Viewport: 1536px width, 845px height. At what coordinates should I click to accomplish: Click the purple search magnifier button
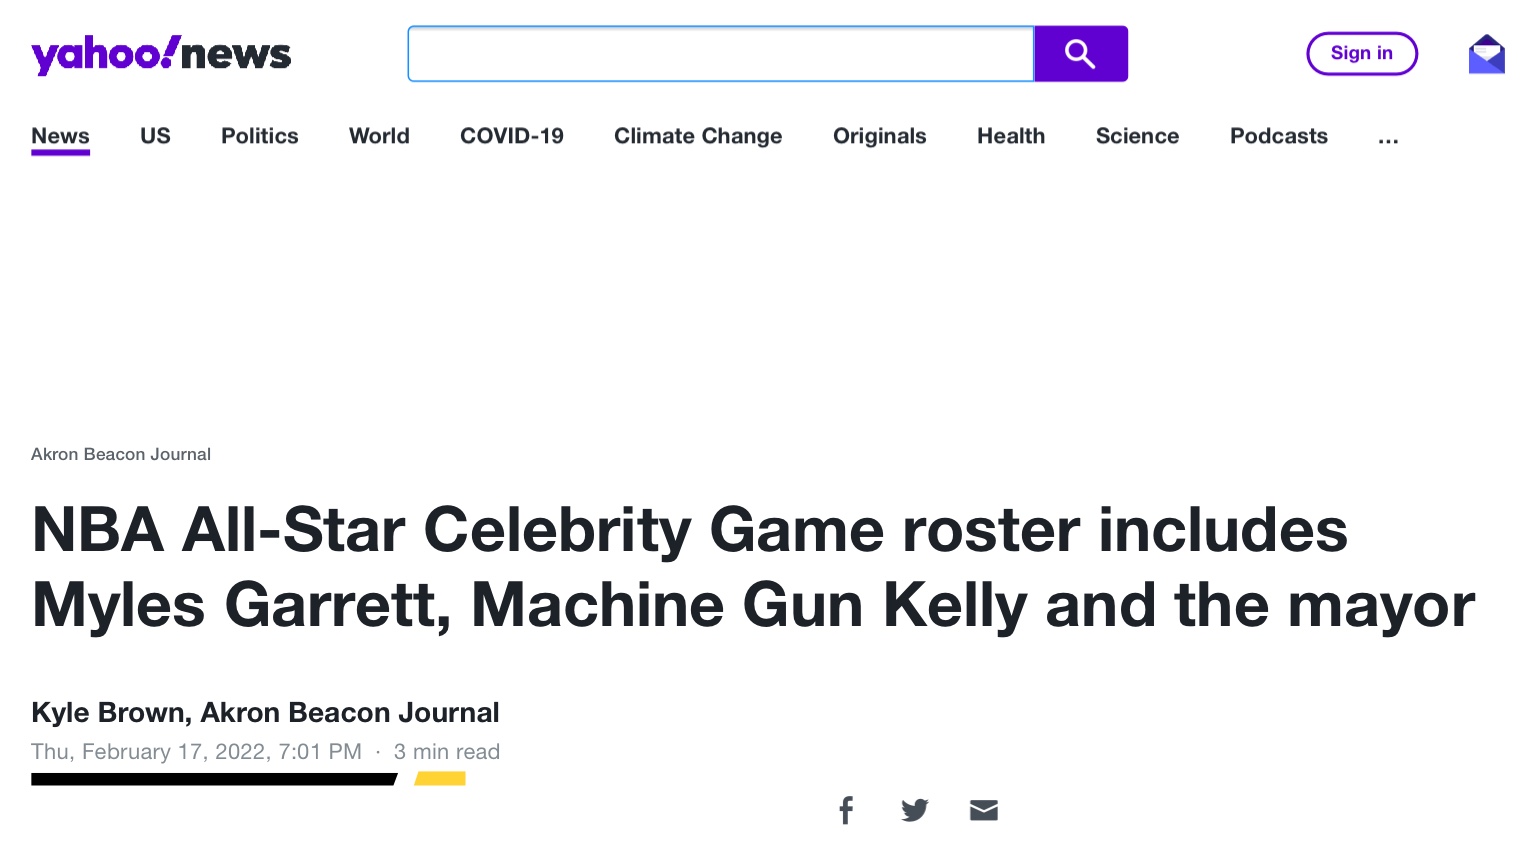click(1081, 54)
